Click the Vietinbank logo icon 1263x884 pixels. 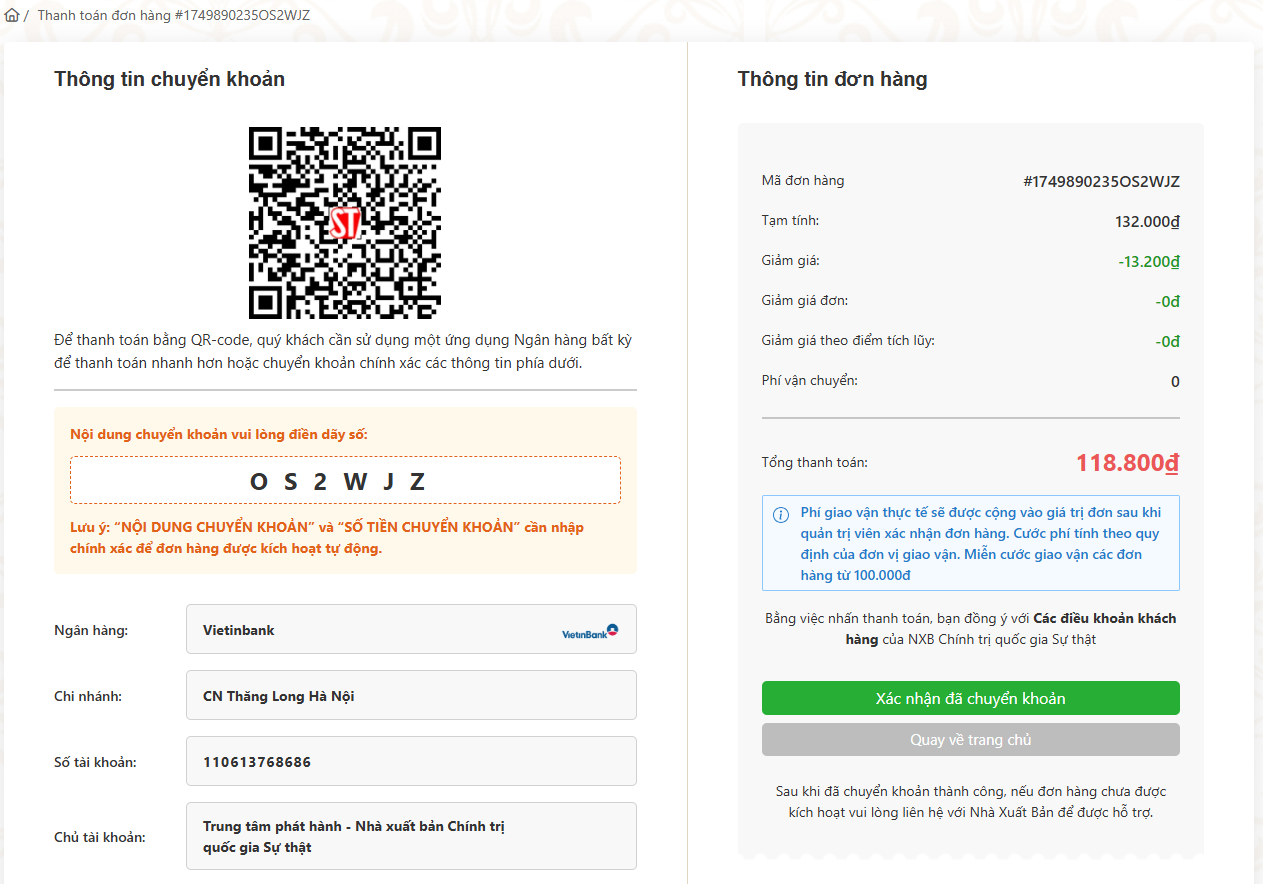click(590, 631)
